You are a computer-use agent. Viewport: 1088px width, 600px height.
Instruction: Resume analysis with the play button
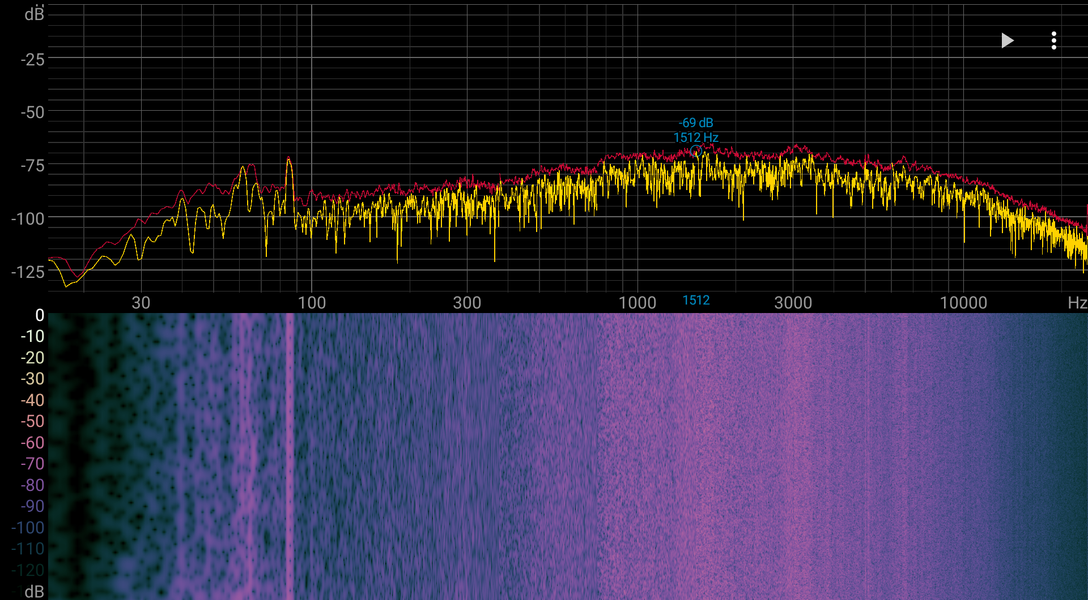pos(1008,41)
